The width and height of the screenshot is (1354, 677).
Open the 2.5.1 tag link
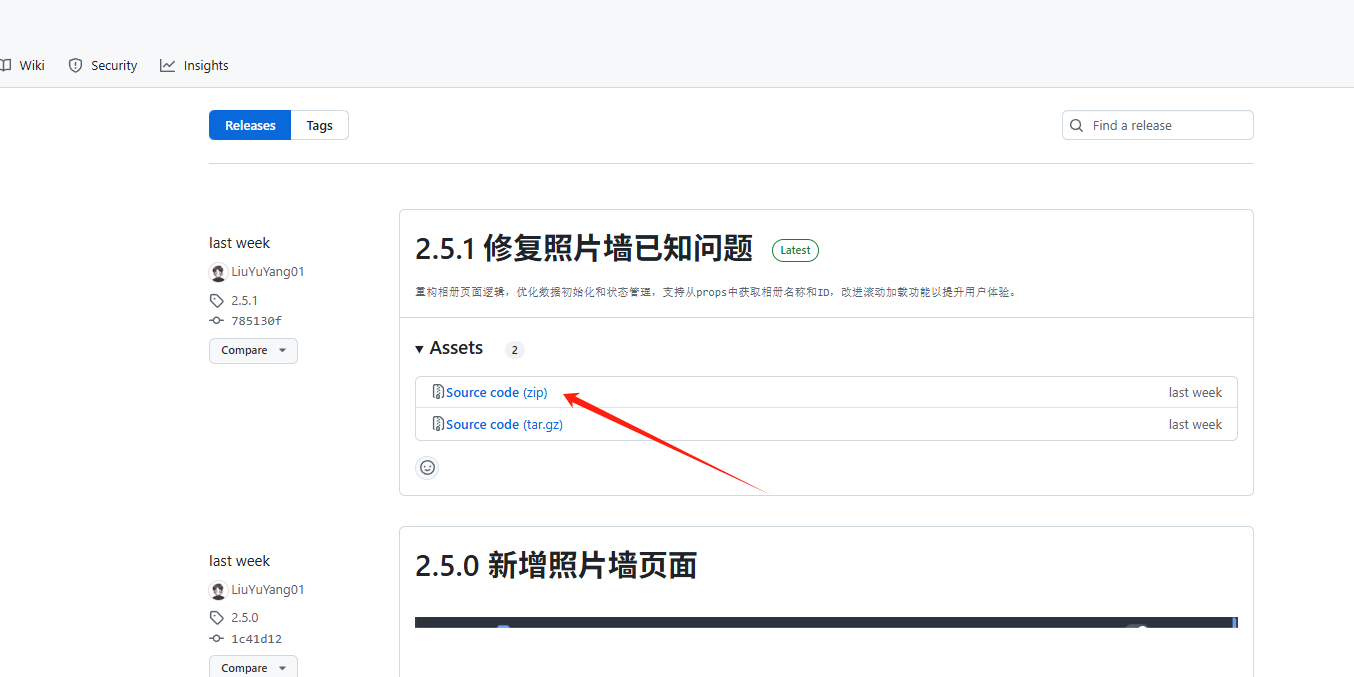pyautogui.click(x=244, y=300)
